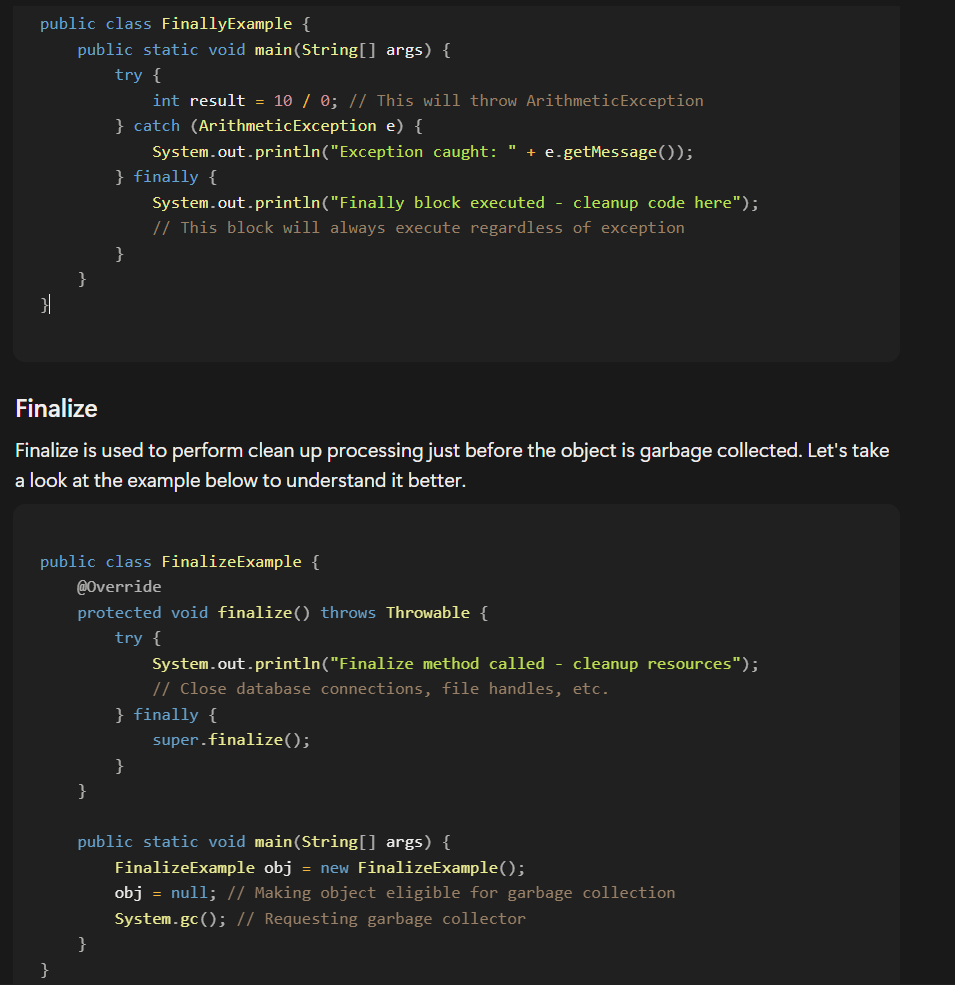Viewport: 955px width, 985px height.
Task: Click comment "// Close database connections, file handles"
Action: tap(380, 689)
